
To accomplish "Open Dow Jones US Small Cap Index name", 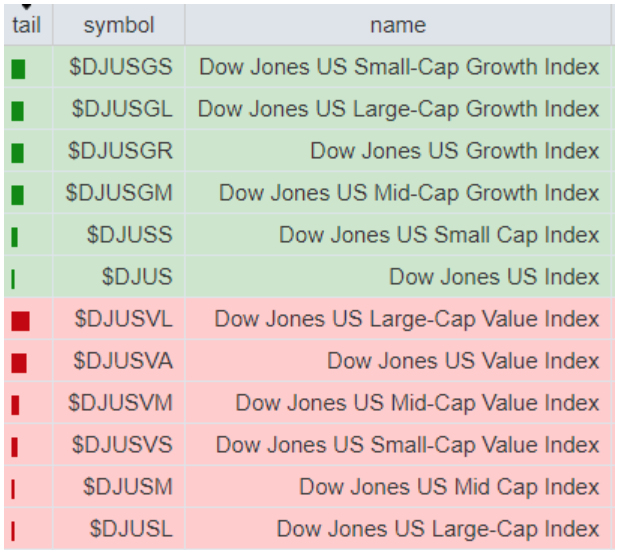I will (x=439, y=235).
